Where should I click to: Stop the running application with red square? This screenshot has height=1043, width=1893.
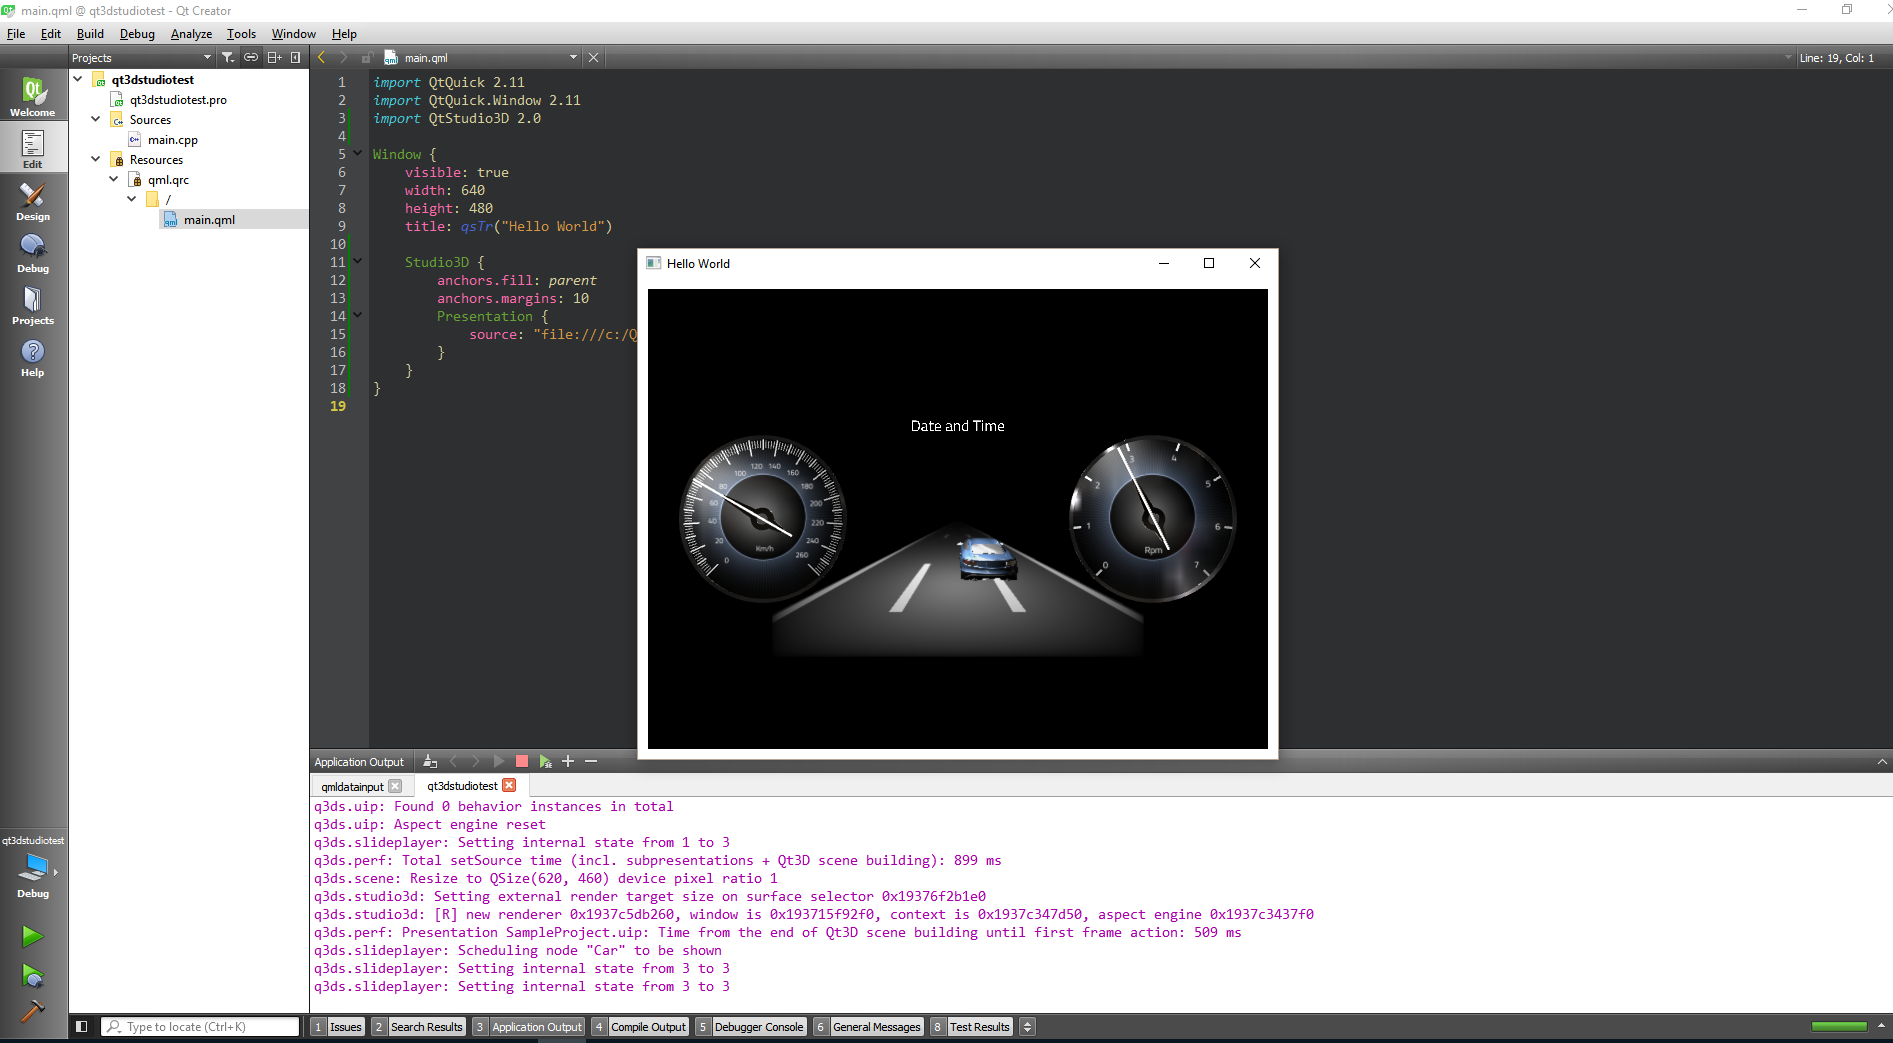[x=521, y=762]
